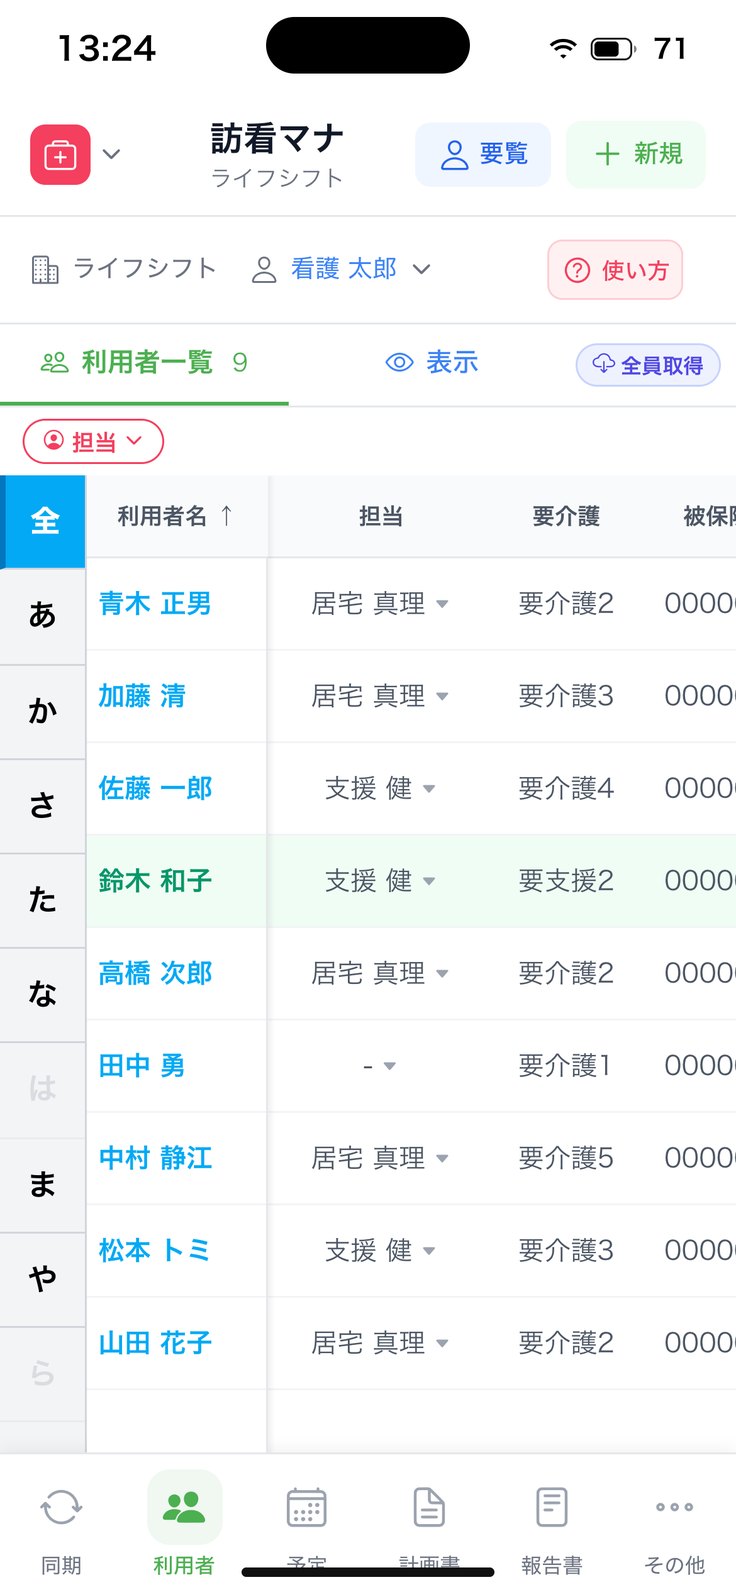Click the ライフシフト office building icon
The height and width of the screenshot is (1592, 736).
pos(45,269)
